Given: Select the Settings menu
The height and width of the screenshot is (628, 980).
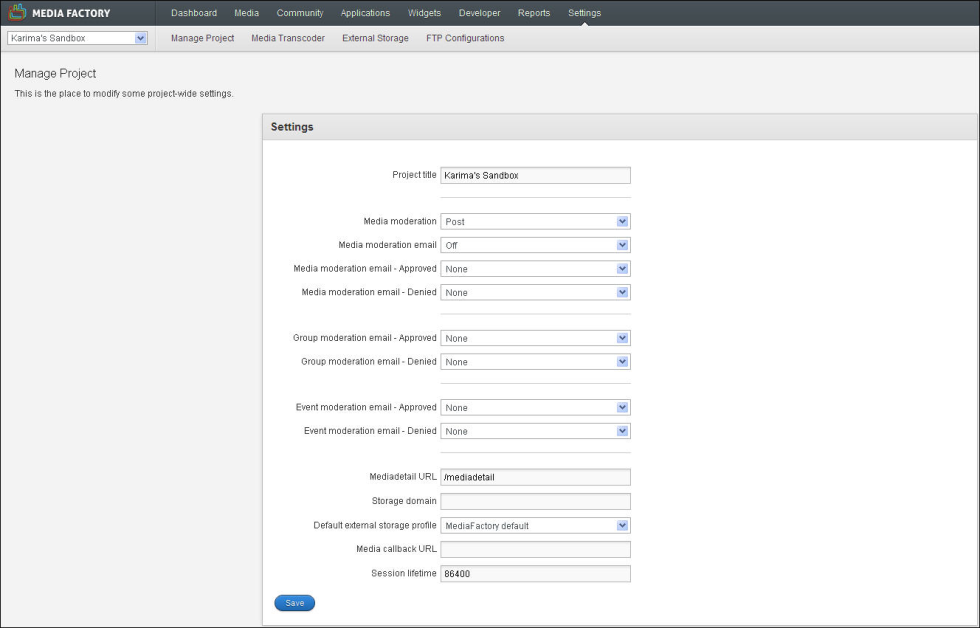Looking at the screenshot, I should [584, 13].
